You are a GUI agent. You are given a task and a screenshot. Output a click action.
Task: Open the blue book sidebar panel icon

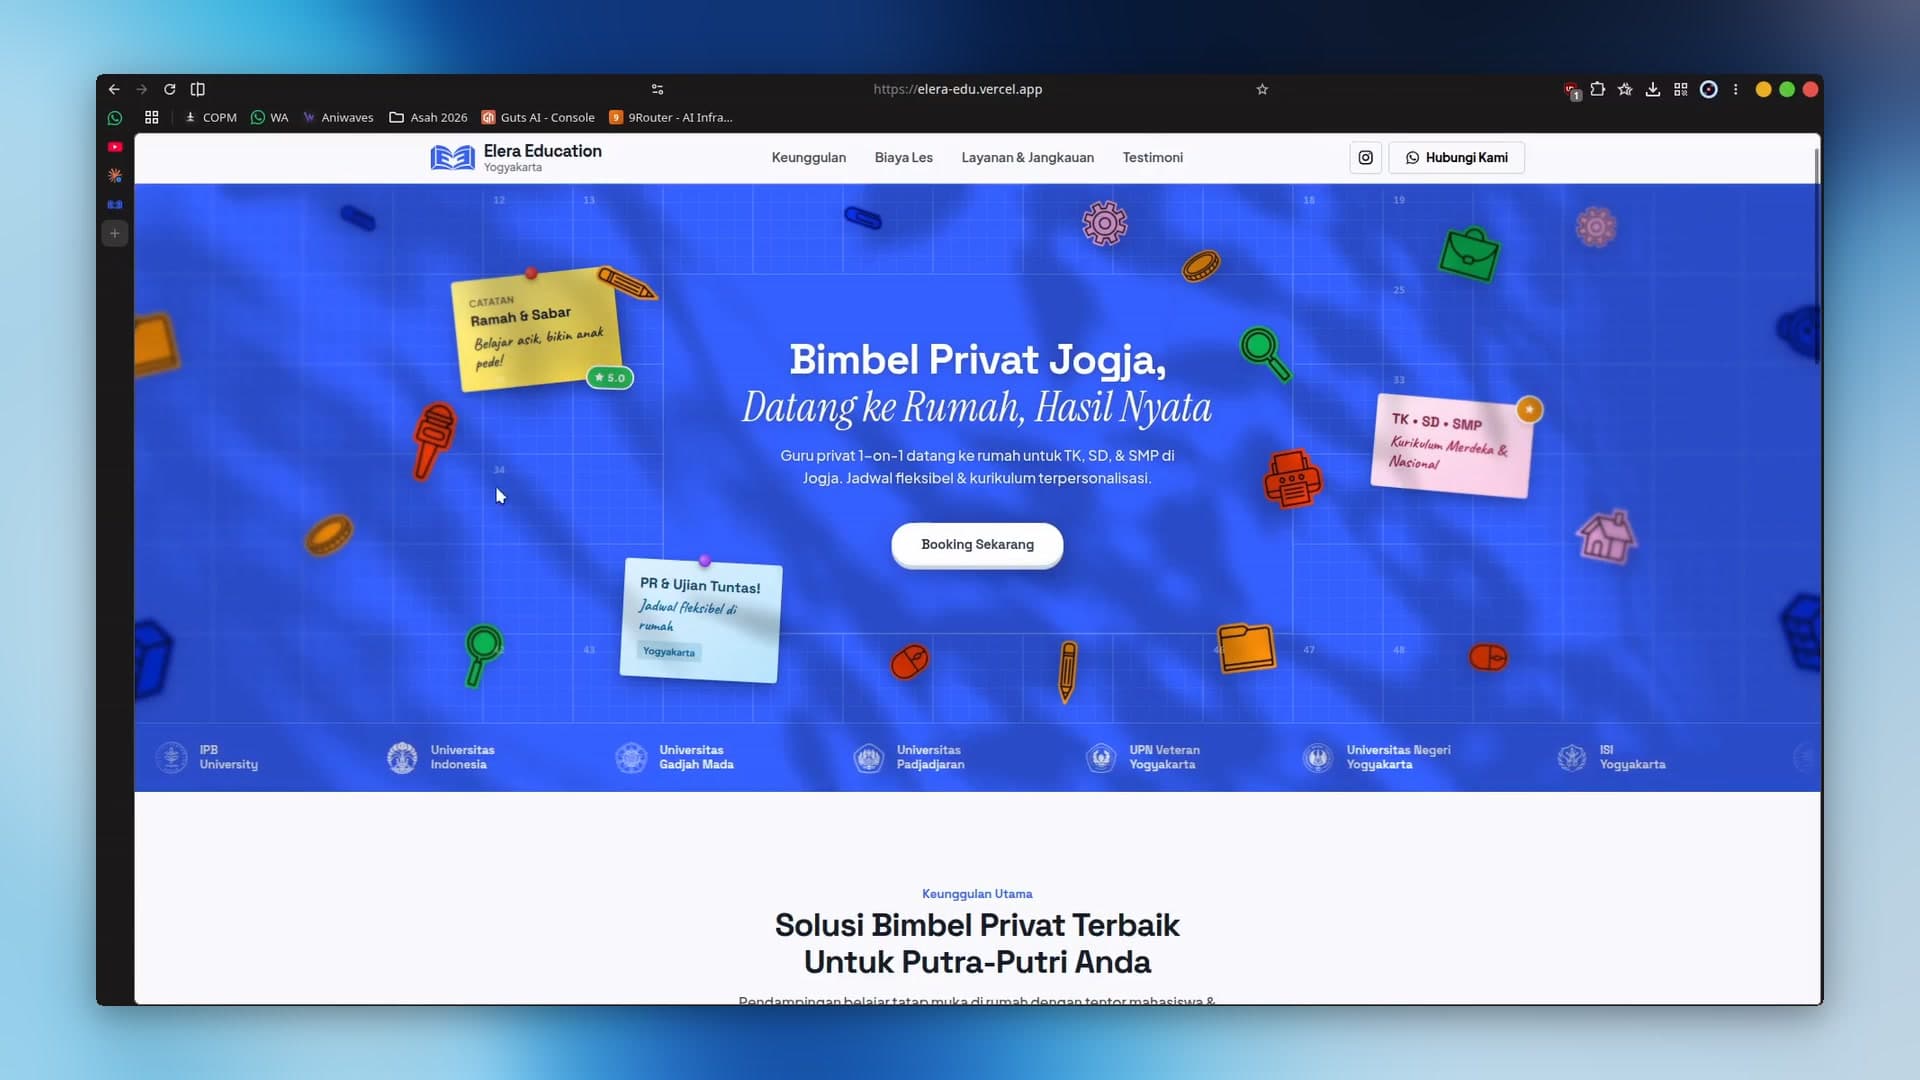point(115,204)
